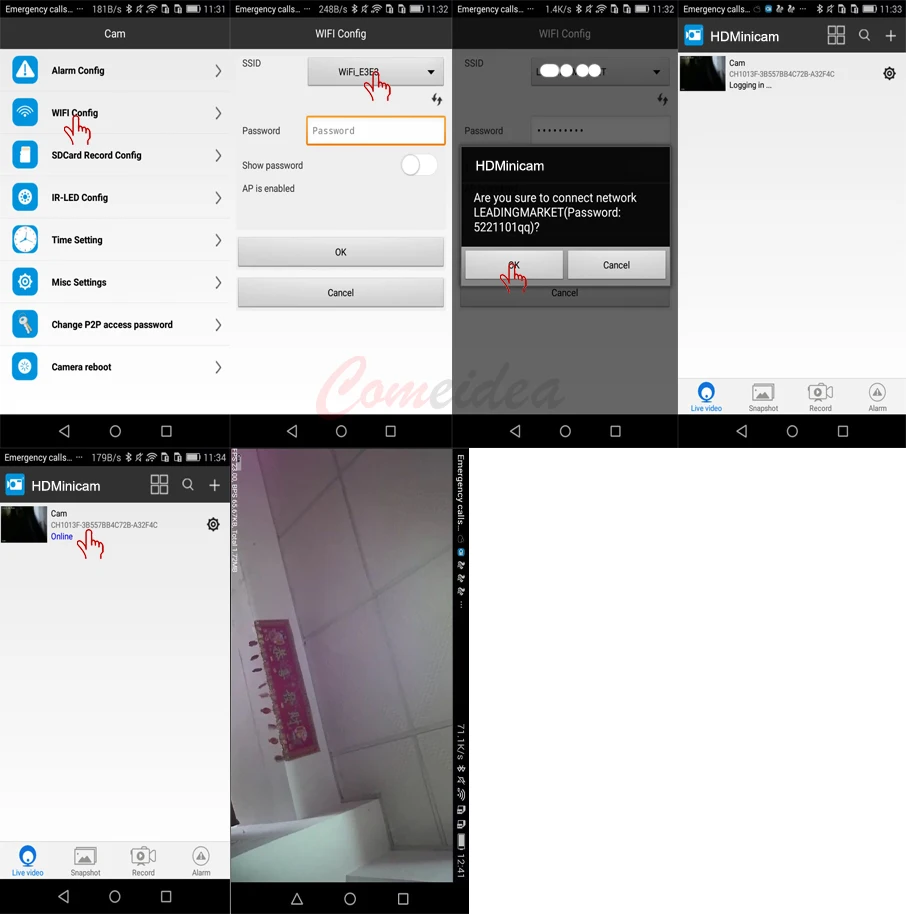Tap the Change P2P access password key icon
This screenshot has height=914, width=906.
click(25, 324)
